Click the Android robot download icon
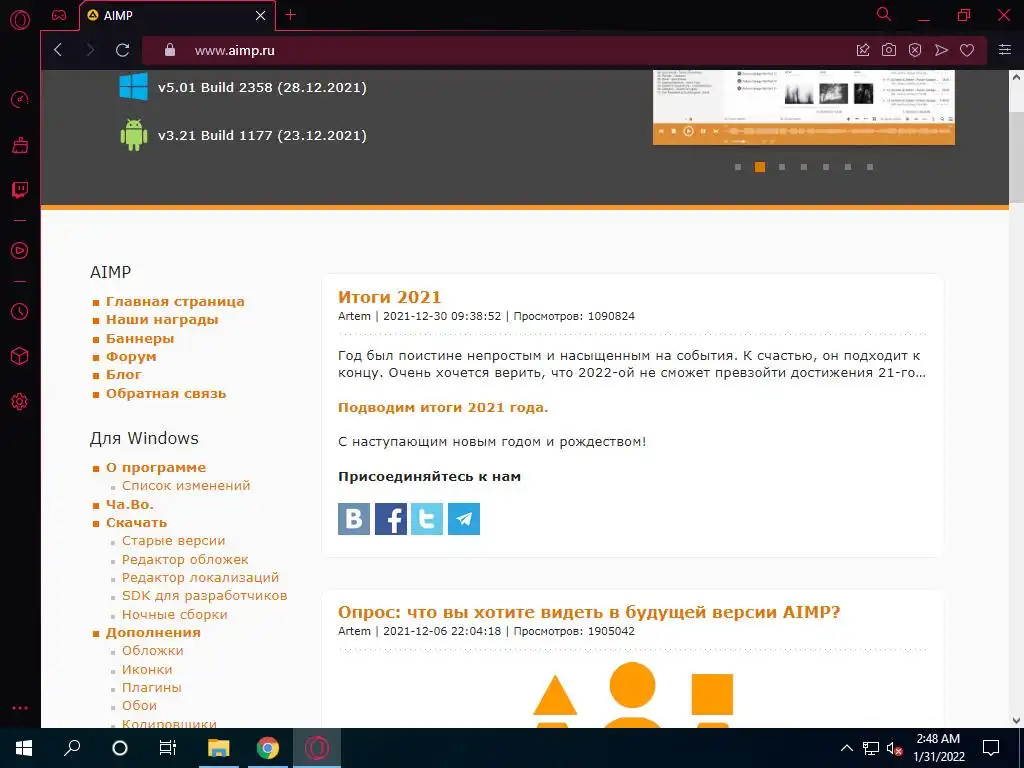 click(x=134, y=135)
